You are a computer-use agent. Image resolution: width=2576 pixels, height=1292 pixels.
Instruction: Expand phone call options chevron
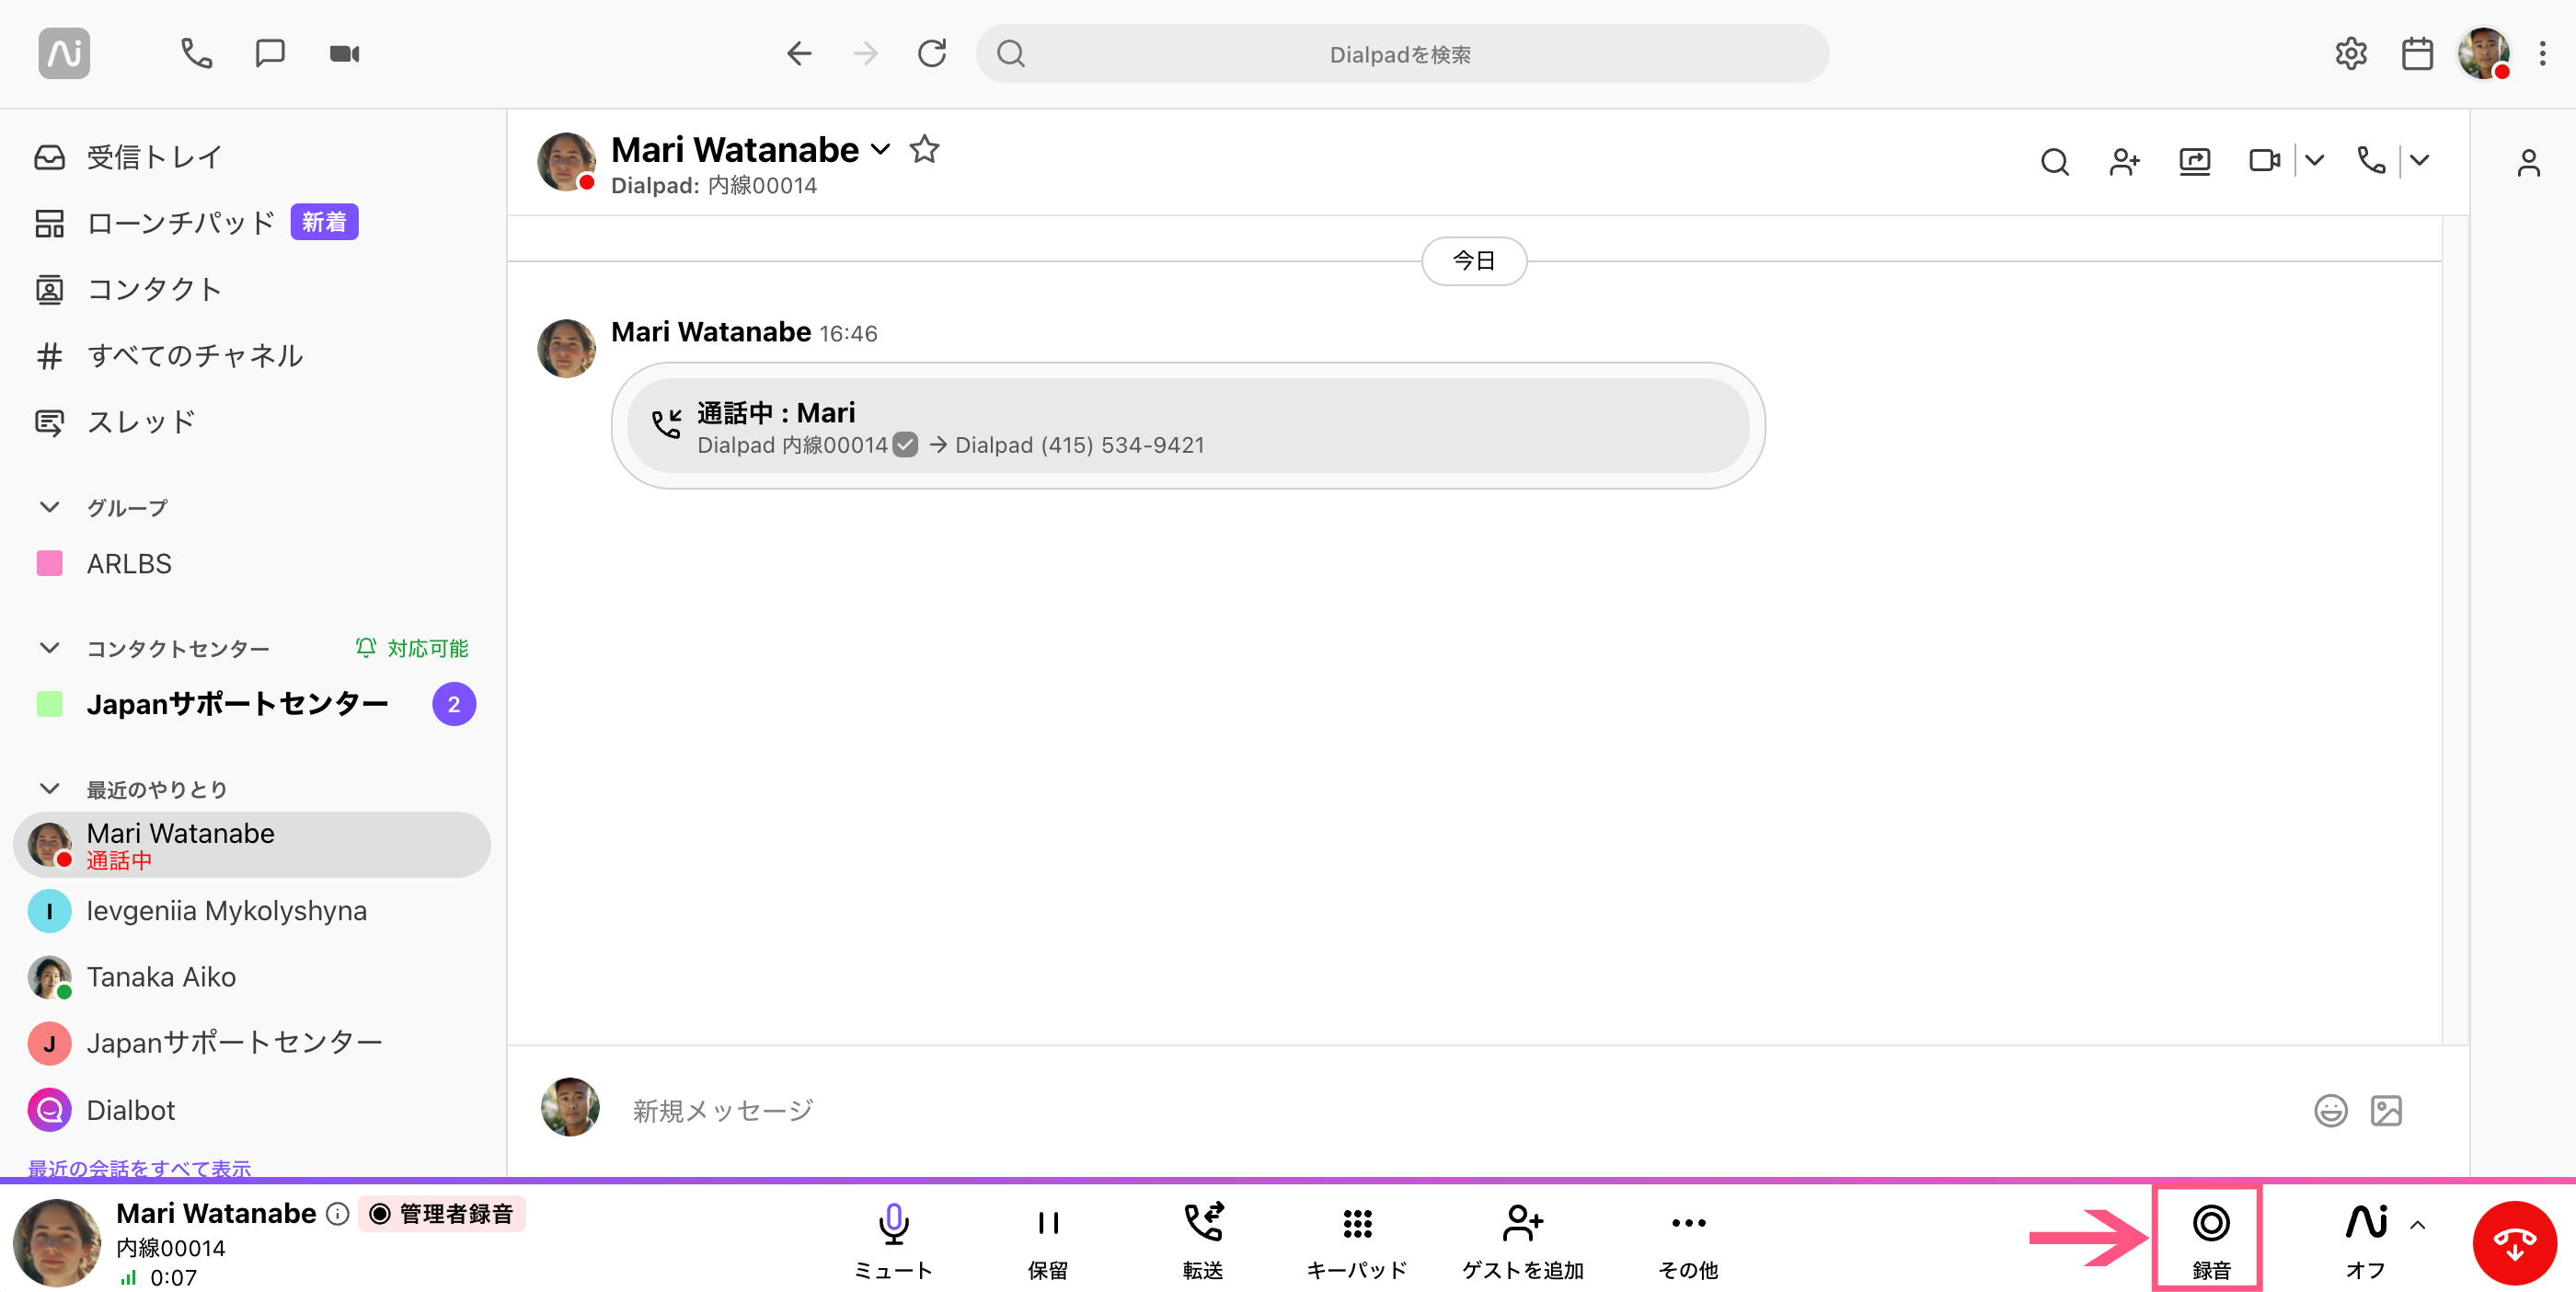coord(2419,160)
